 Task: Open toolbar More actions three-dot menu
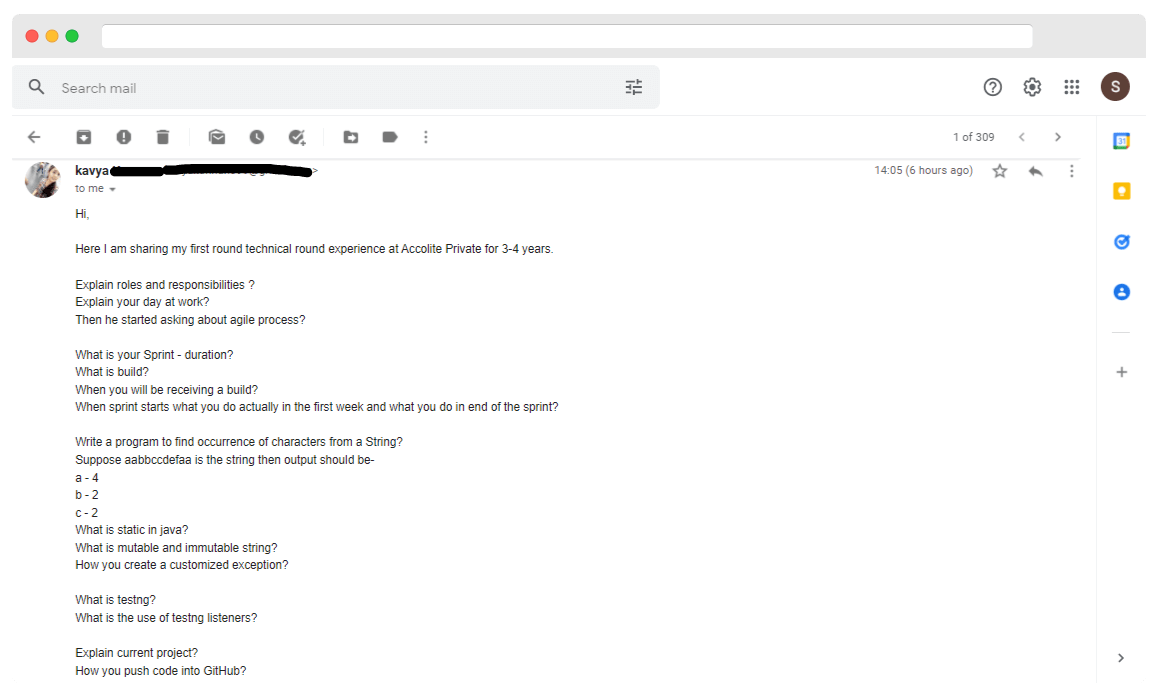425,137
